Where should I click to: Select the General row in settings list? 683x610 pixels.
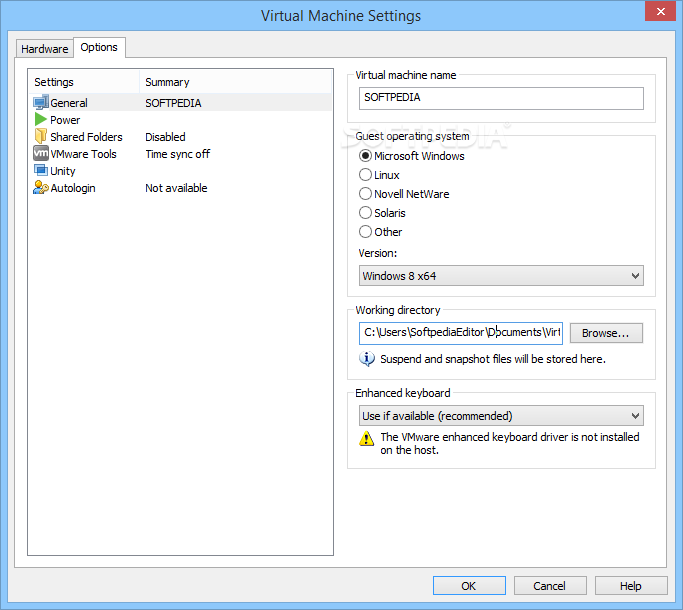point(180,102)
